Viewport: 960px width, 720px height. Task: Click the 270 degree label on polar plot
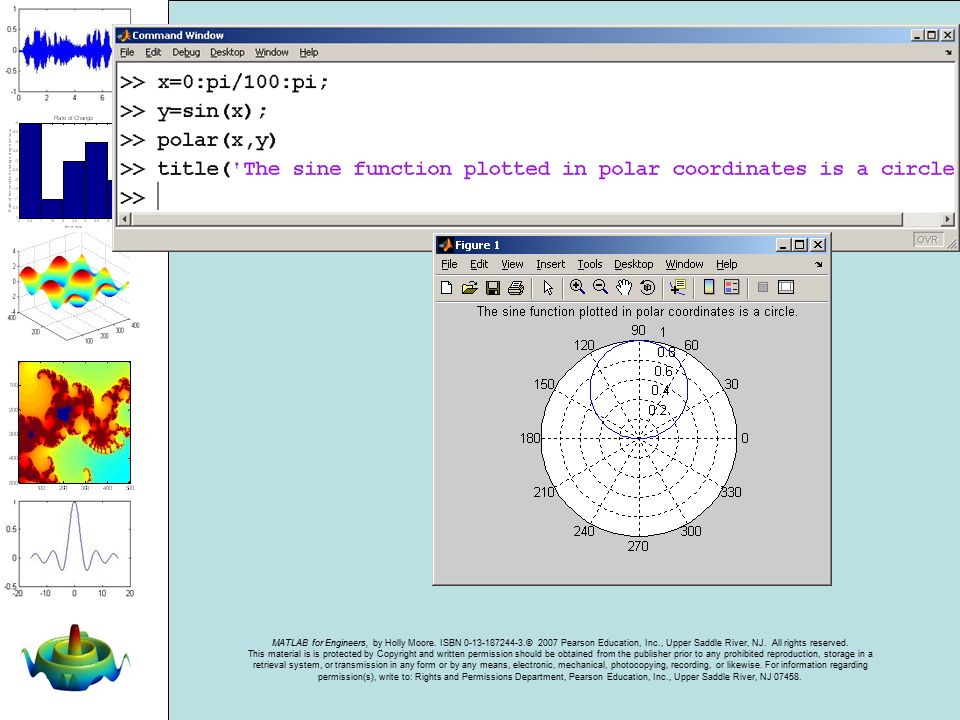pyautogui.click(x=637, y=546)
